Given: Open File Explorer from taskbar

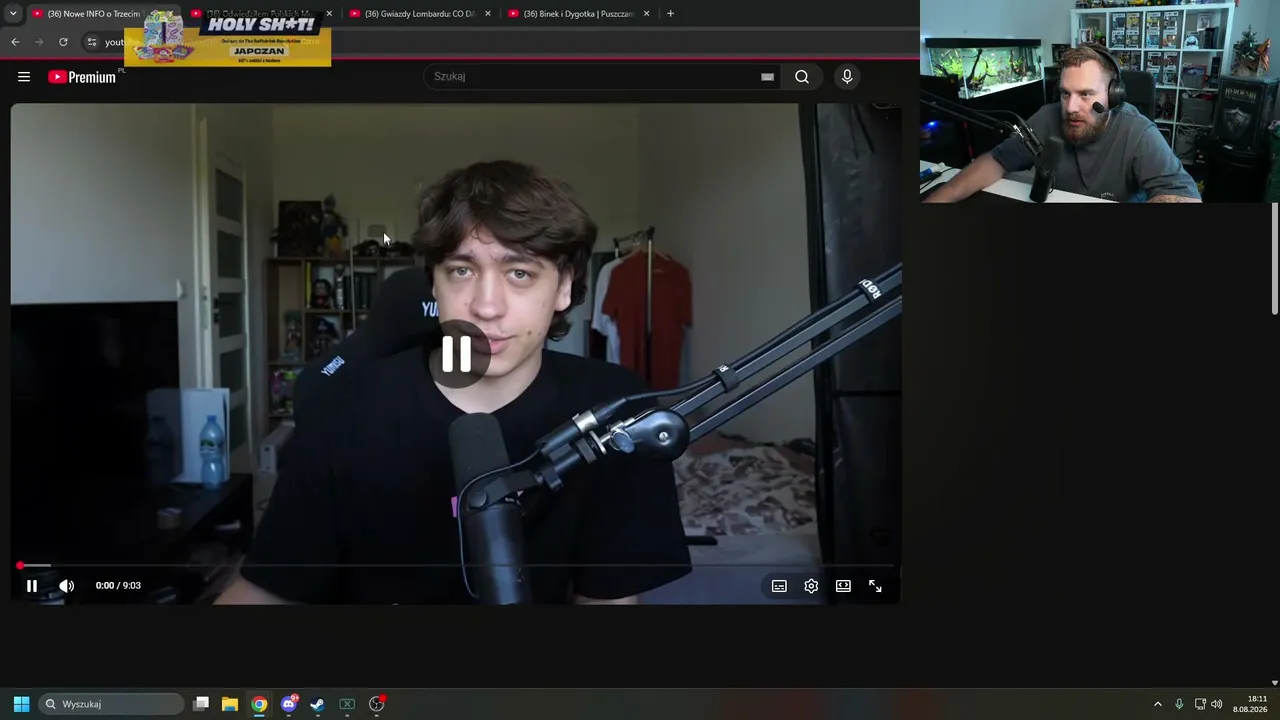Looking at the screenshot, I should (230, 704).
